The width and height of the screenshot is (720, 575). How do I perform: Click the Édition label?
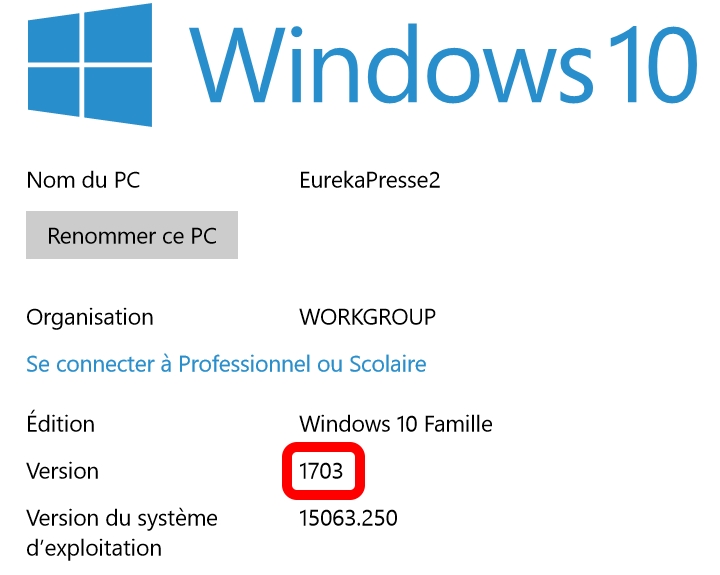coord(61,422)
